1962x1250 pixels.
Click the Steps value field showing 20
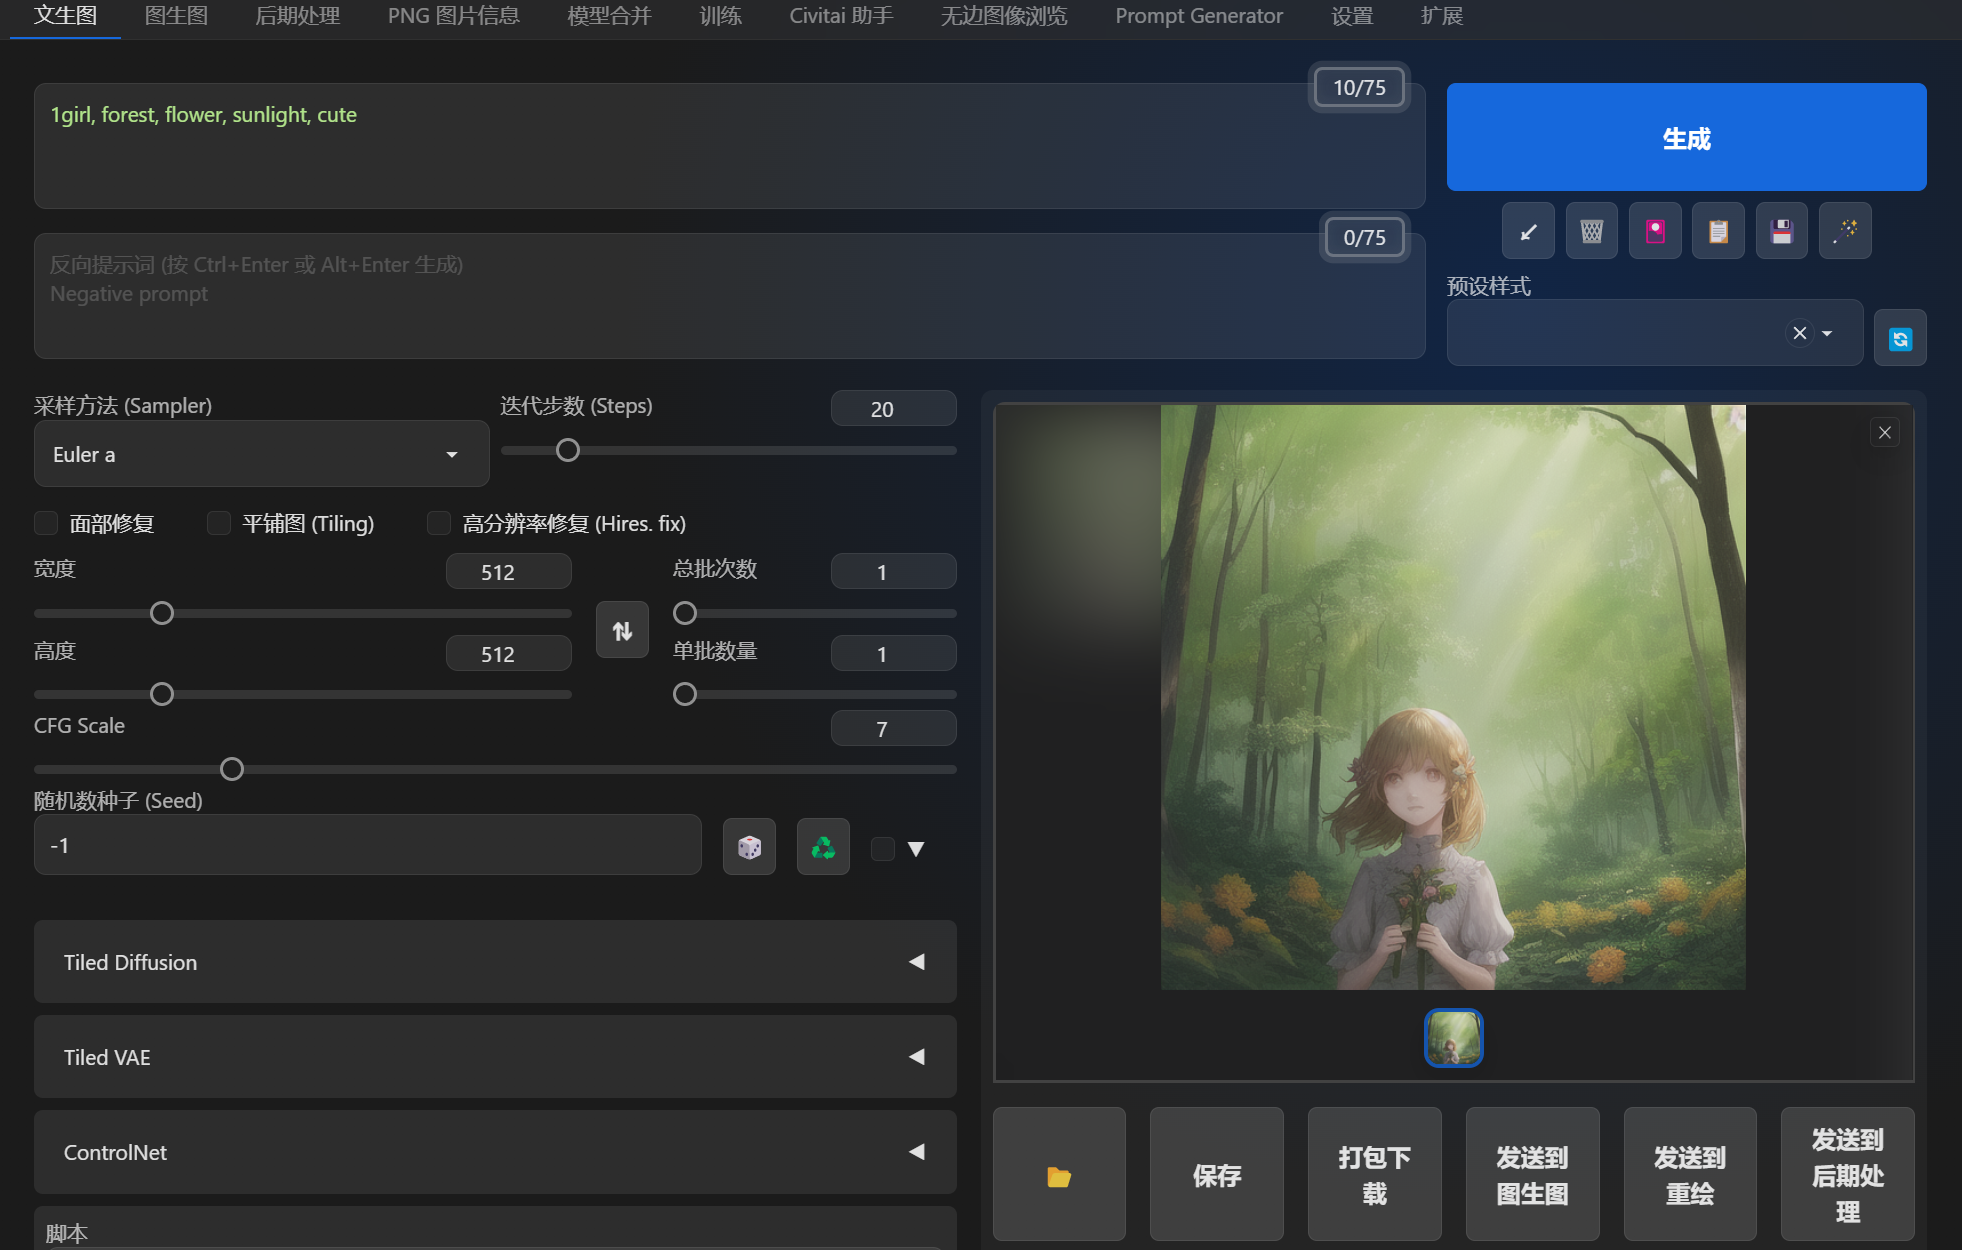893,409
